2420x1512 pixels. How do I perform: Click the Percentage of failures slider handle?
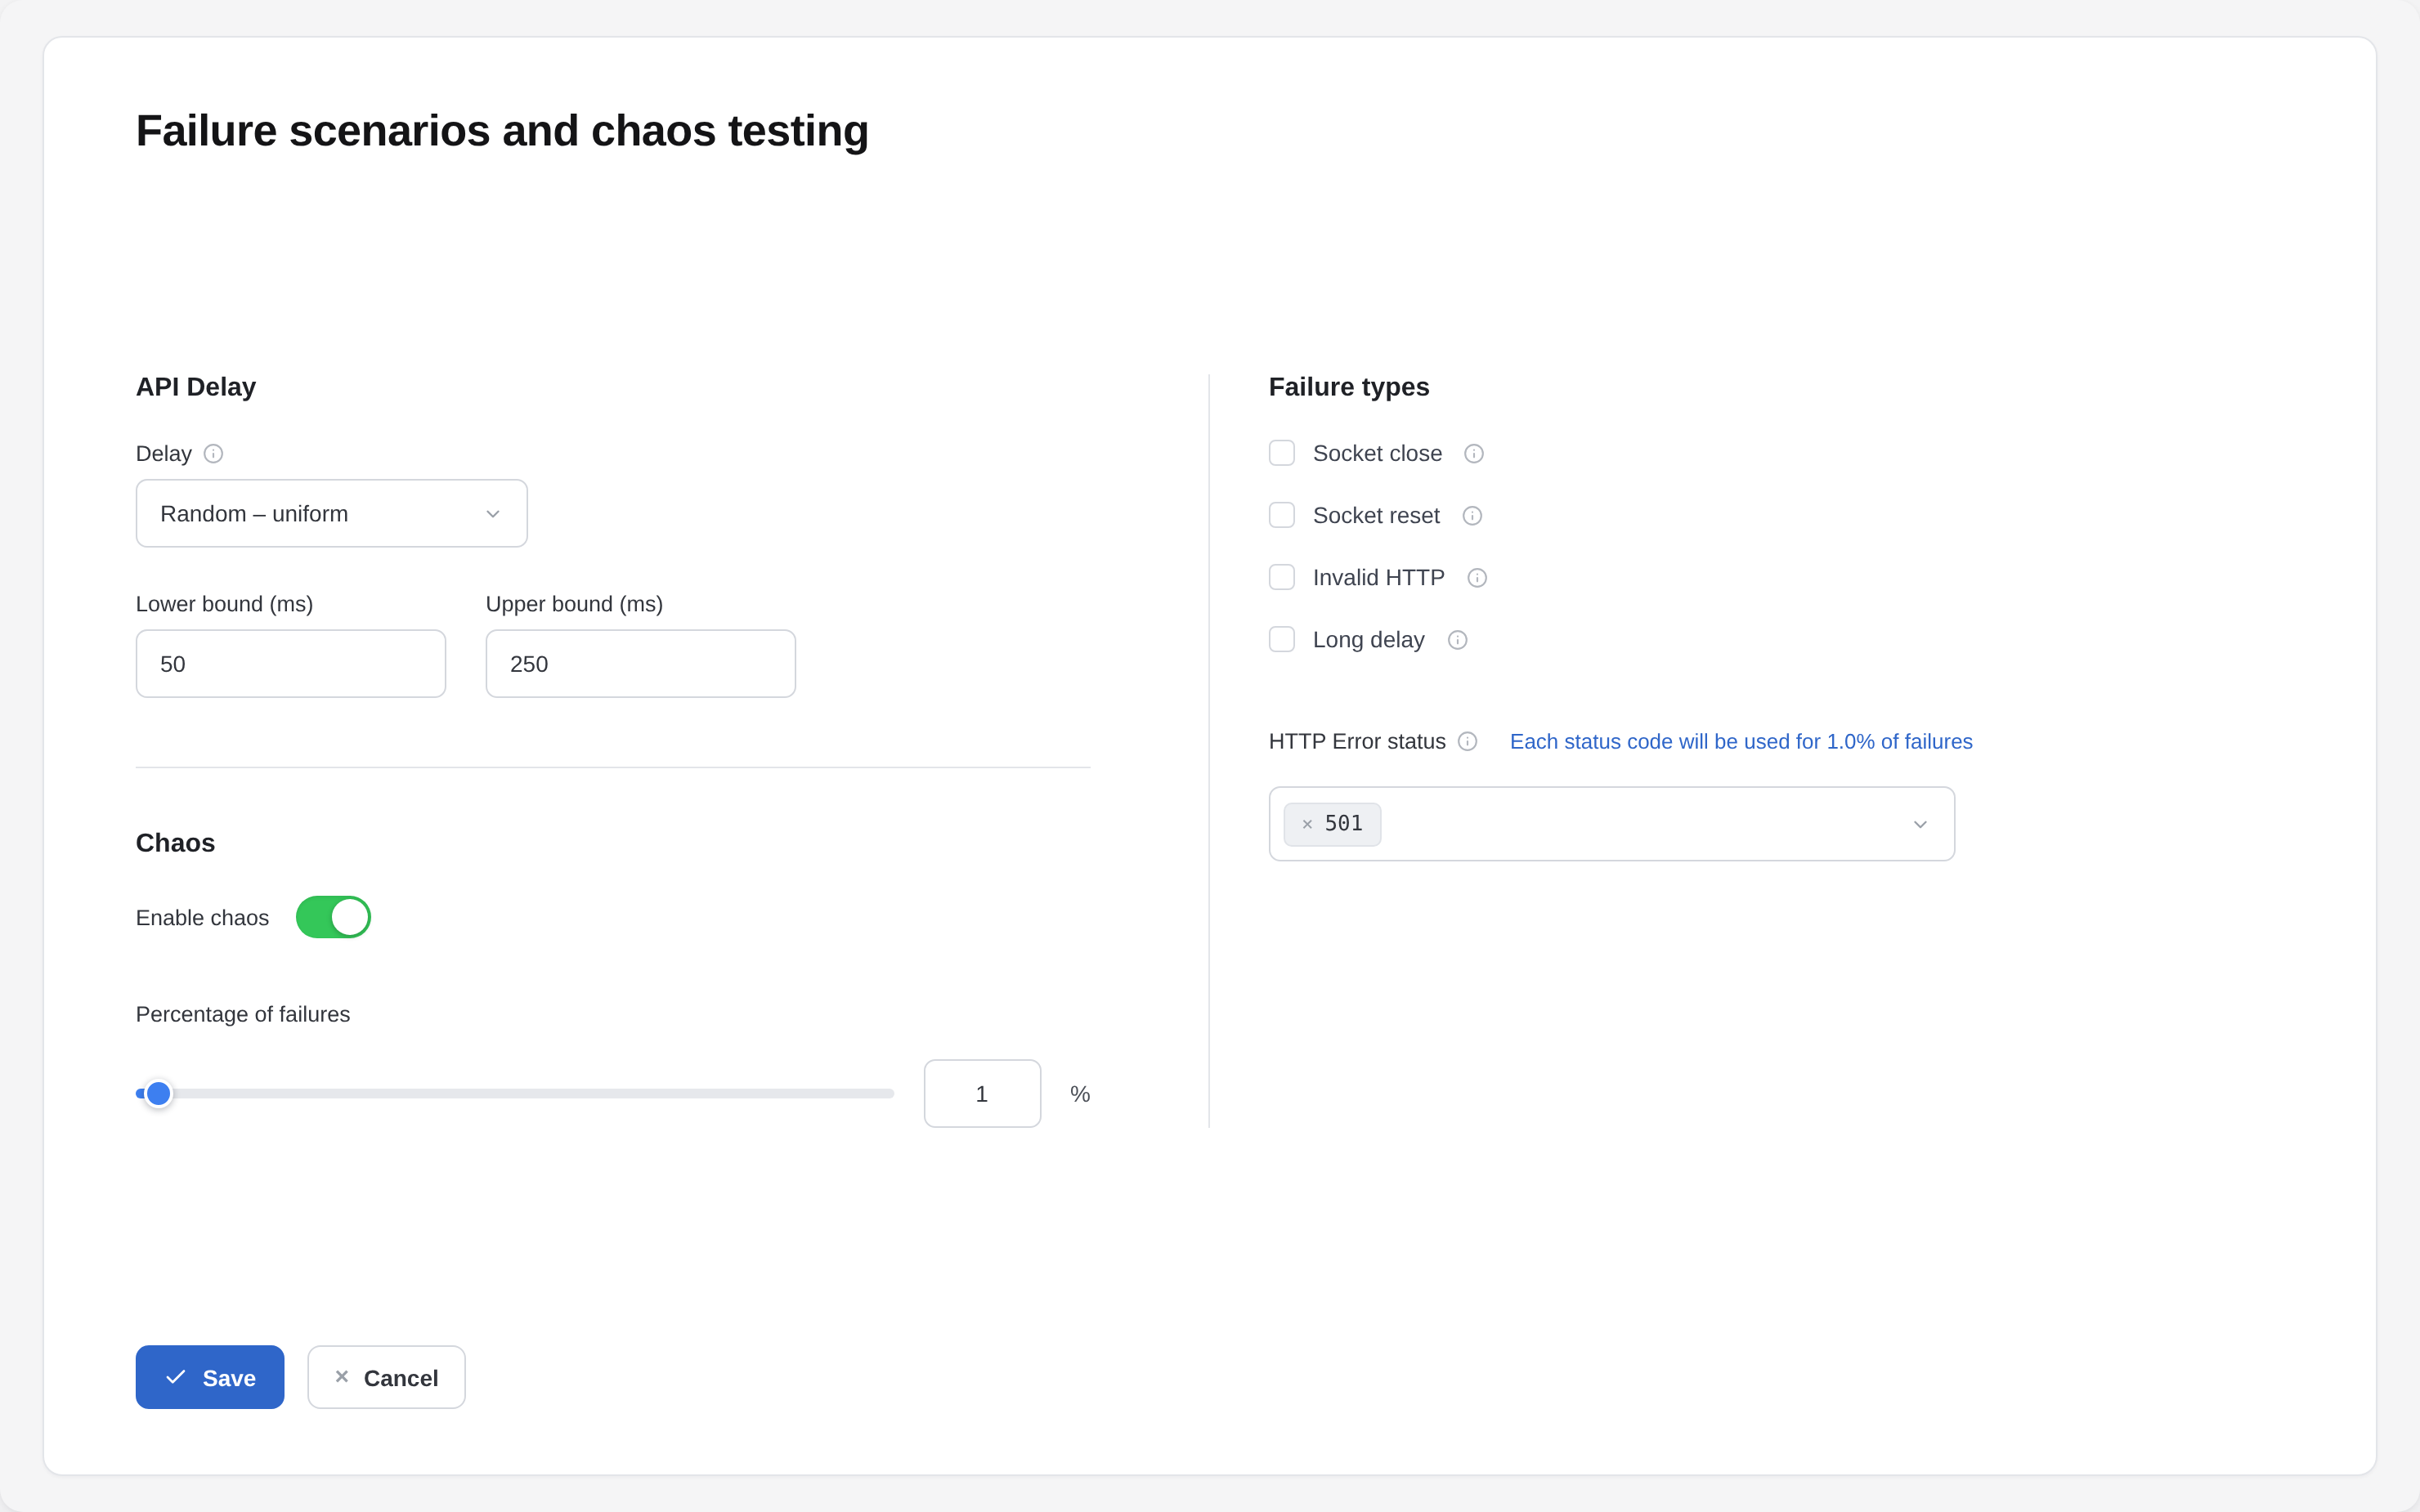[158, 1094]
